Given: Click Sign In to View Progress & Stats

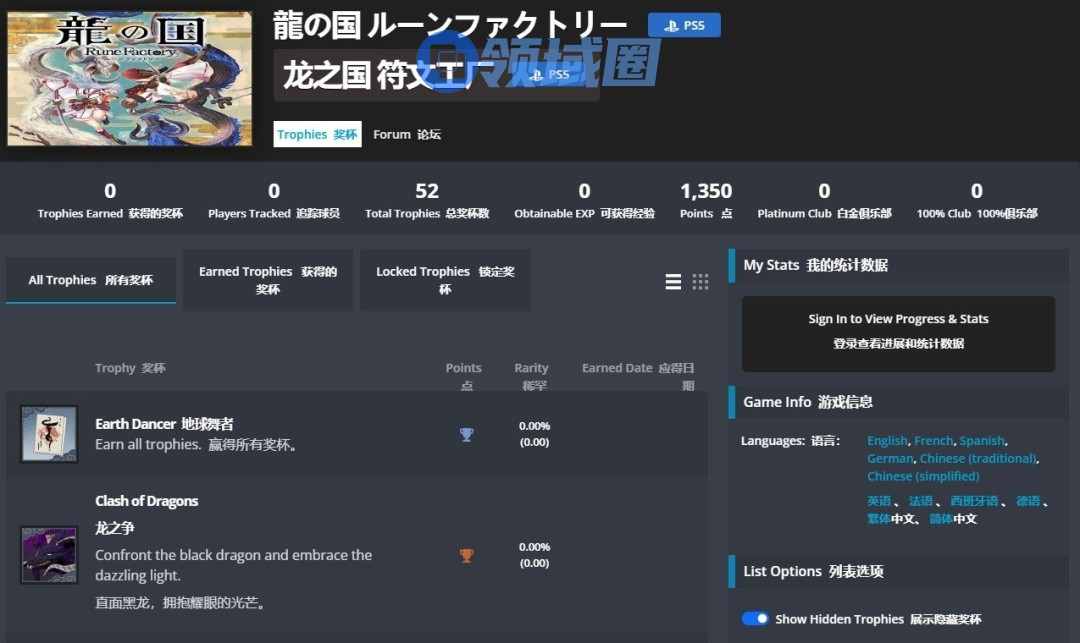Looking at the screenshot, I should pos(898,332).
